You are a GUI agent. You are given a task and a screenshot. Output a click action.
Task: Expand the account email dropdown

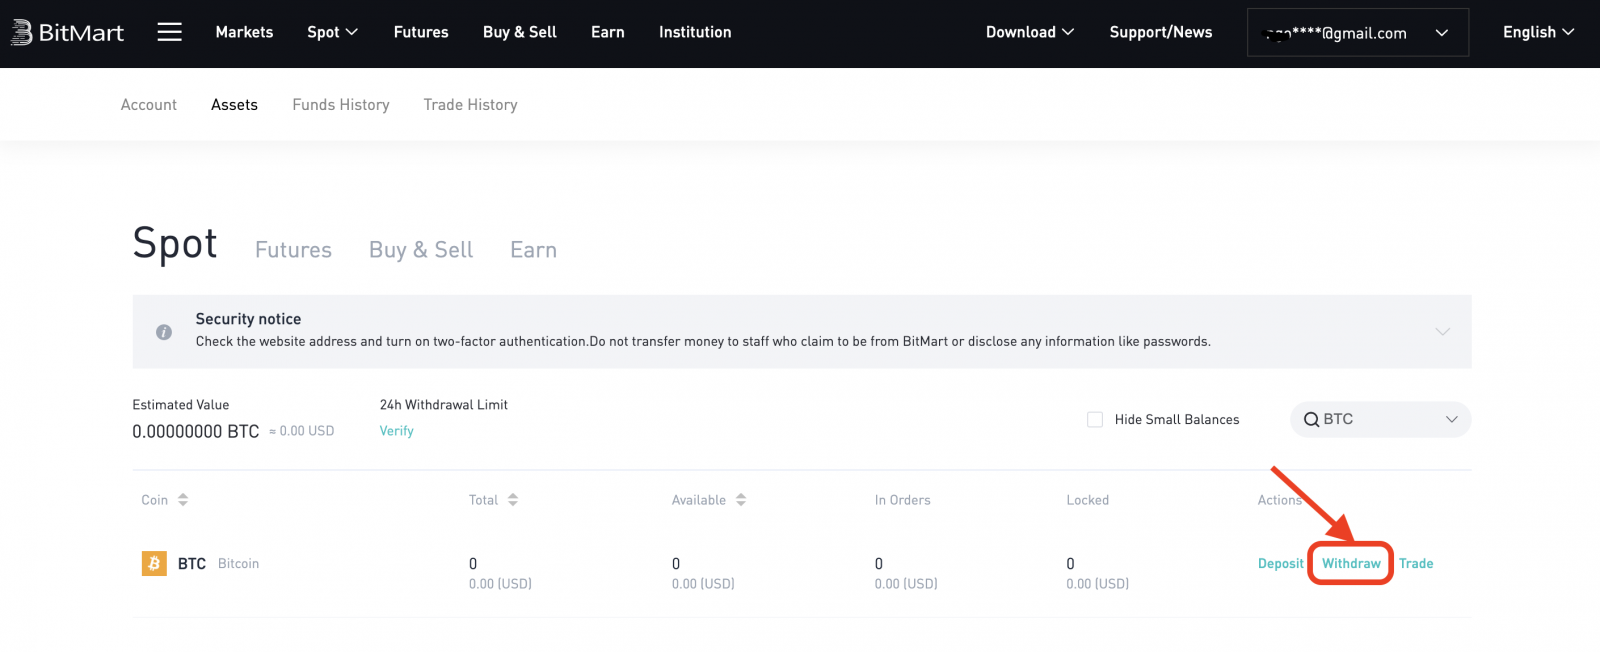1441,33
